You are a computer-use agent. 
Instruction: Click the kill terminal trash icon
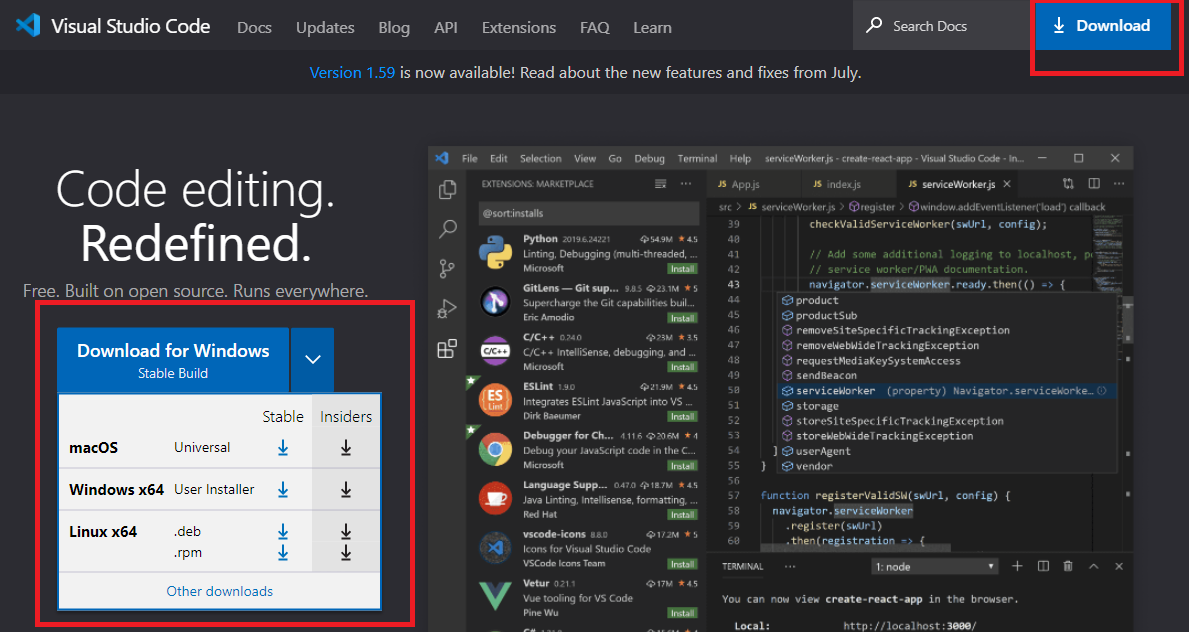pos(1068,566)
